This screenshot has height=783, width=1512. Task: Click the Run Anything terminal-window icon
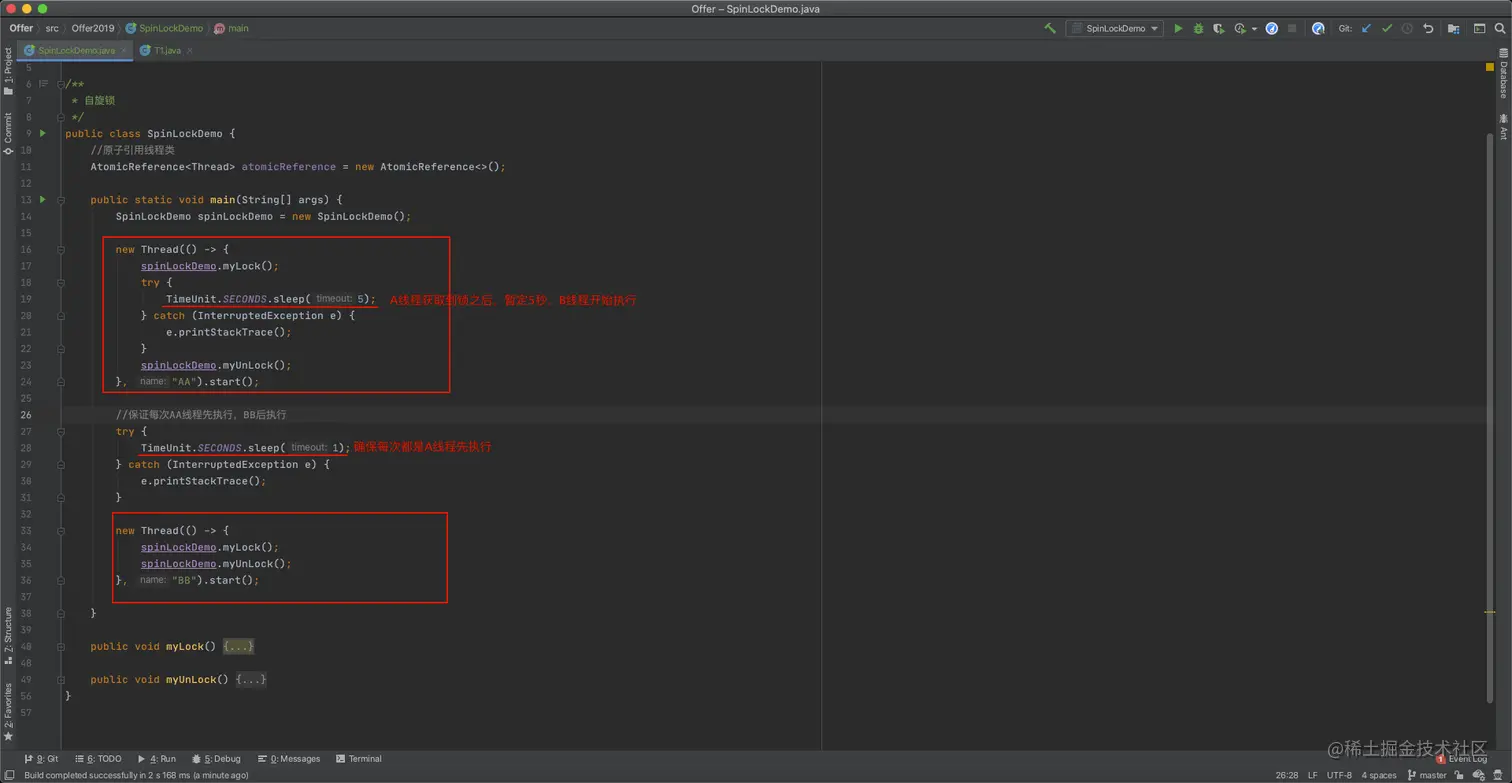point(1479,29)
